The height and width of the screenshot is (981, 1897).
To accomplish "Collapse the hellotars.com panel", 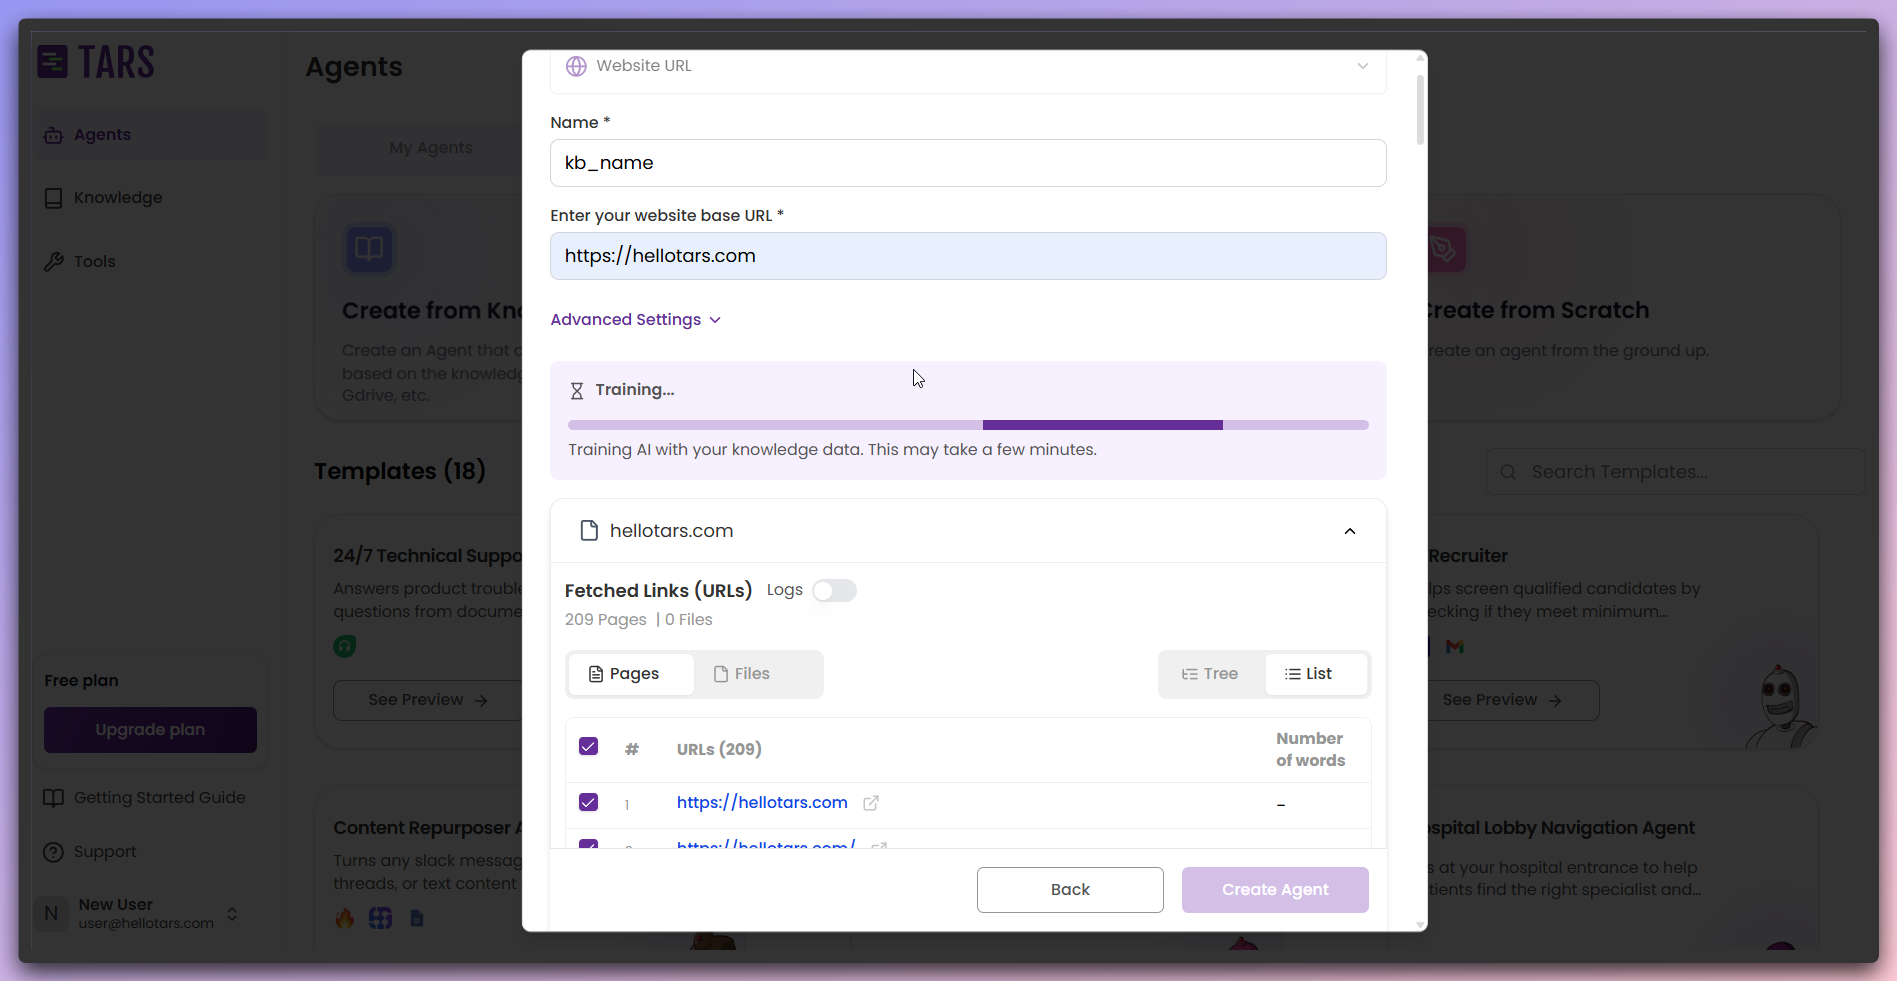I will (x=1349, y=531).
